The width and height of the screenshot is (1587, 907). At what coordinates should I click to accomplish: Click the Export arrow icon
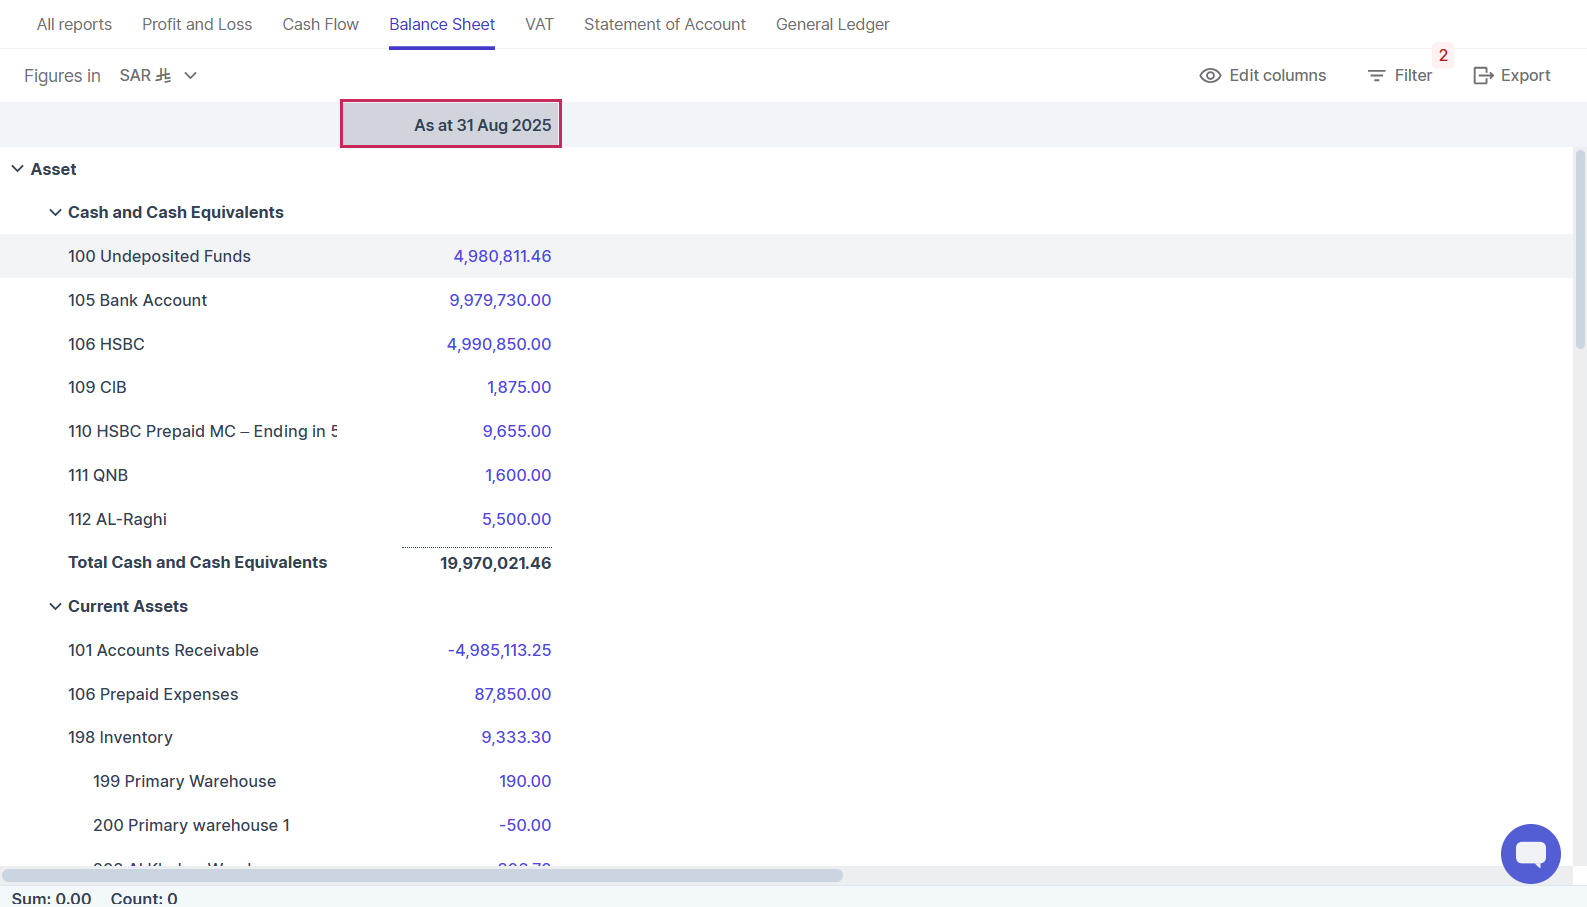coord(1483,76)
